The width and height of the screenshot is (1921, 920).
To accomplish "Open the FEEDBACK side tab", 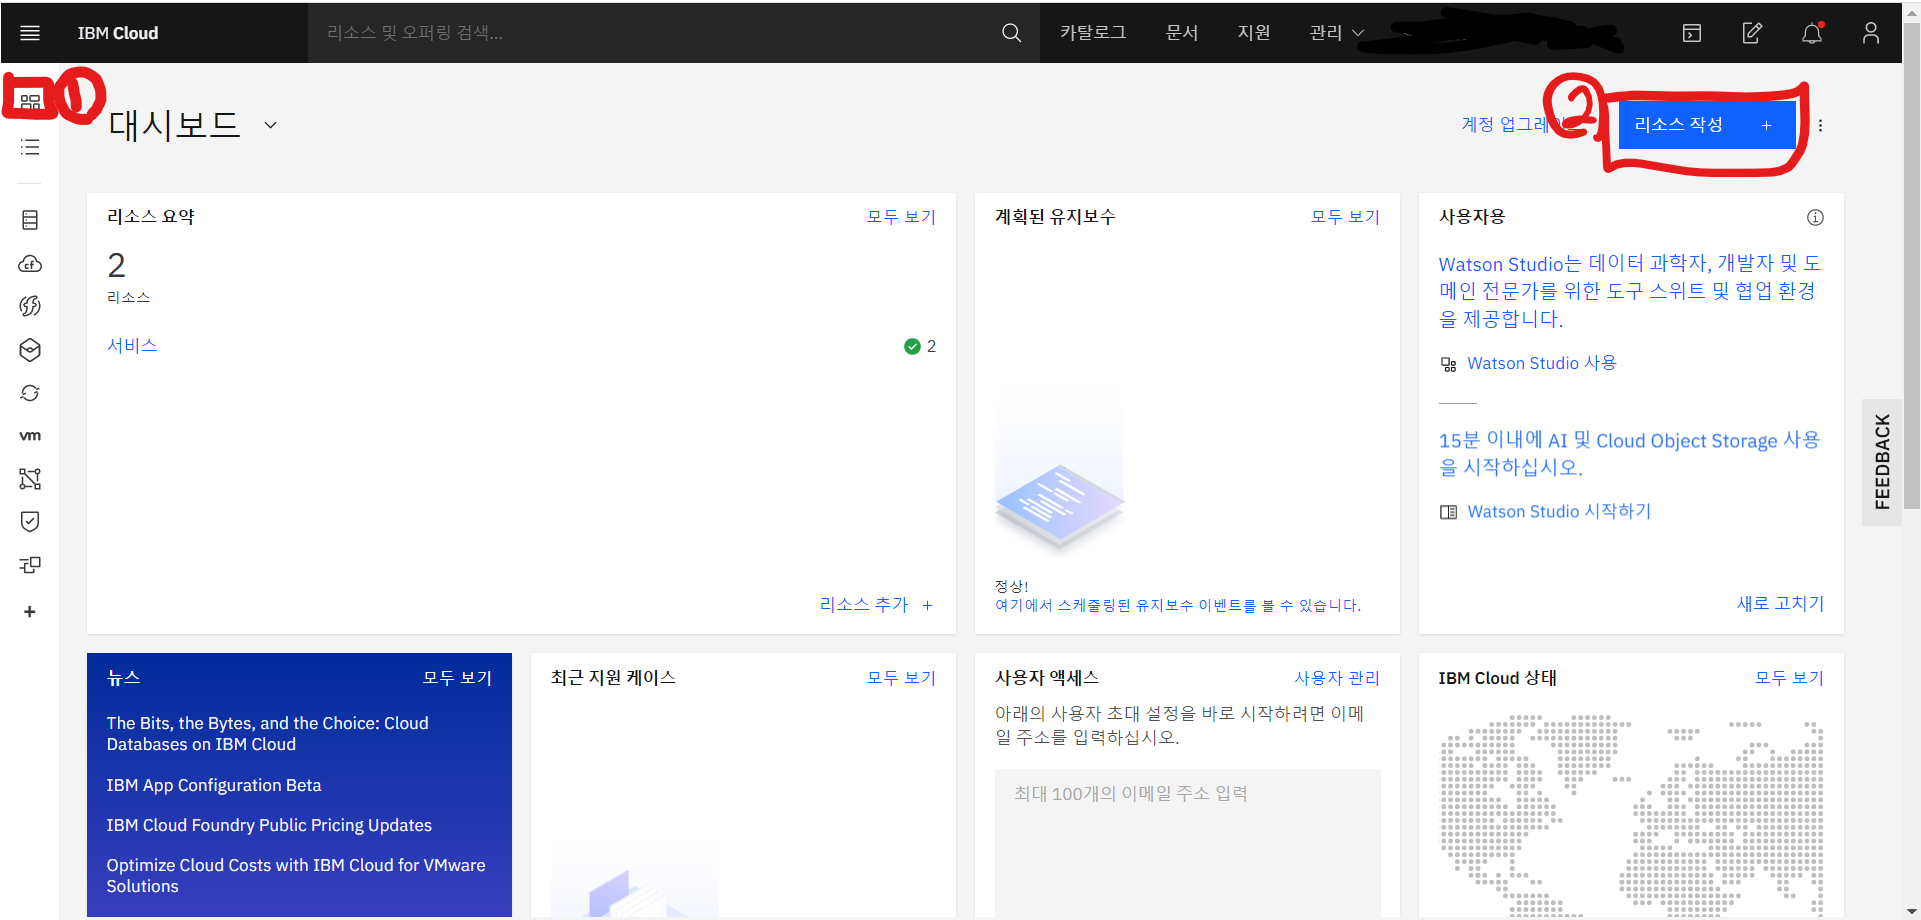I will pyautogui.click(x=1882, y=462).
